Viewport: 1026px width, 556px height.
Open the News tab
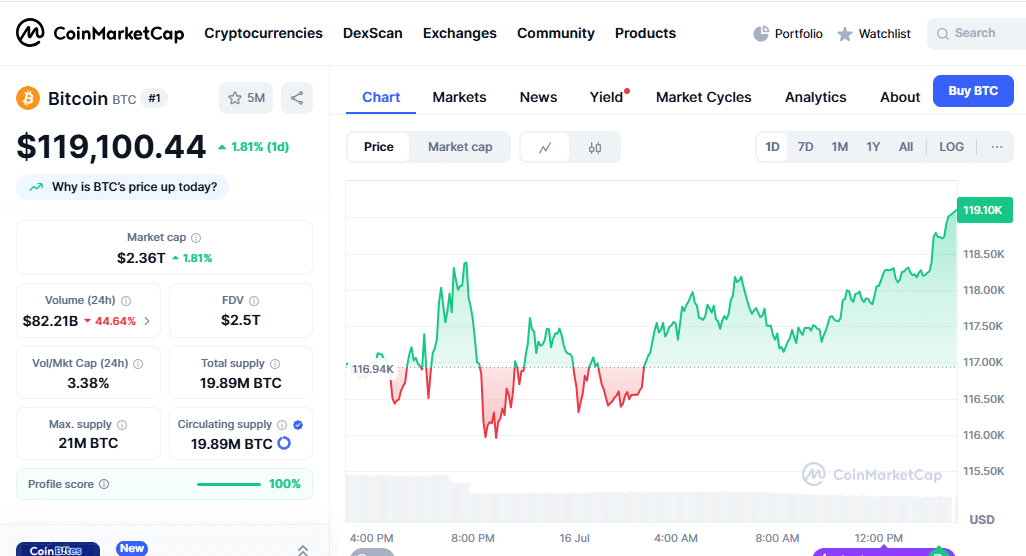pyautogui.click(x=539, y=97)
